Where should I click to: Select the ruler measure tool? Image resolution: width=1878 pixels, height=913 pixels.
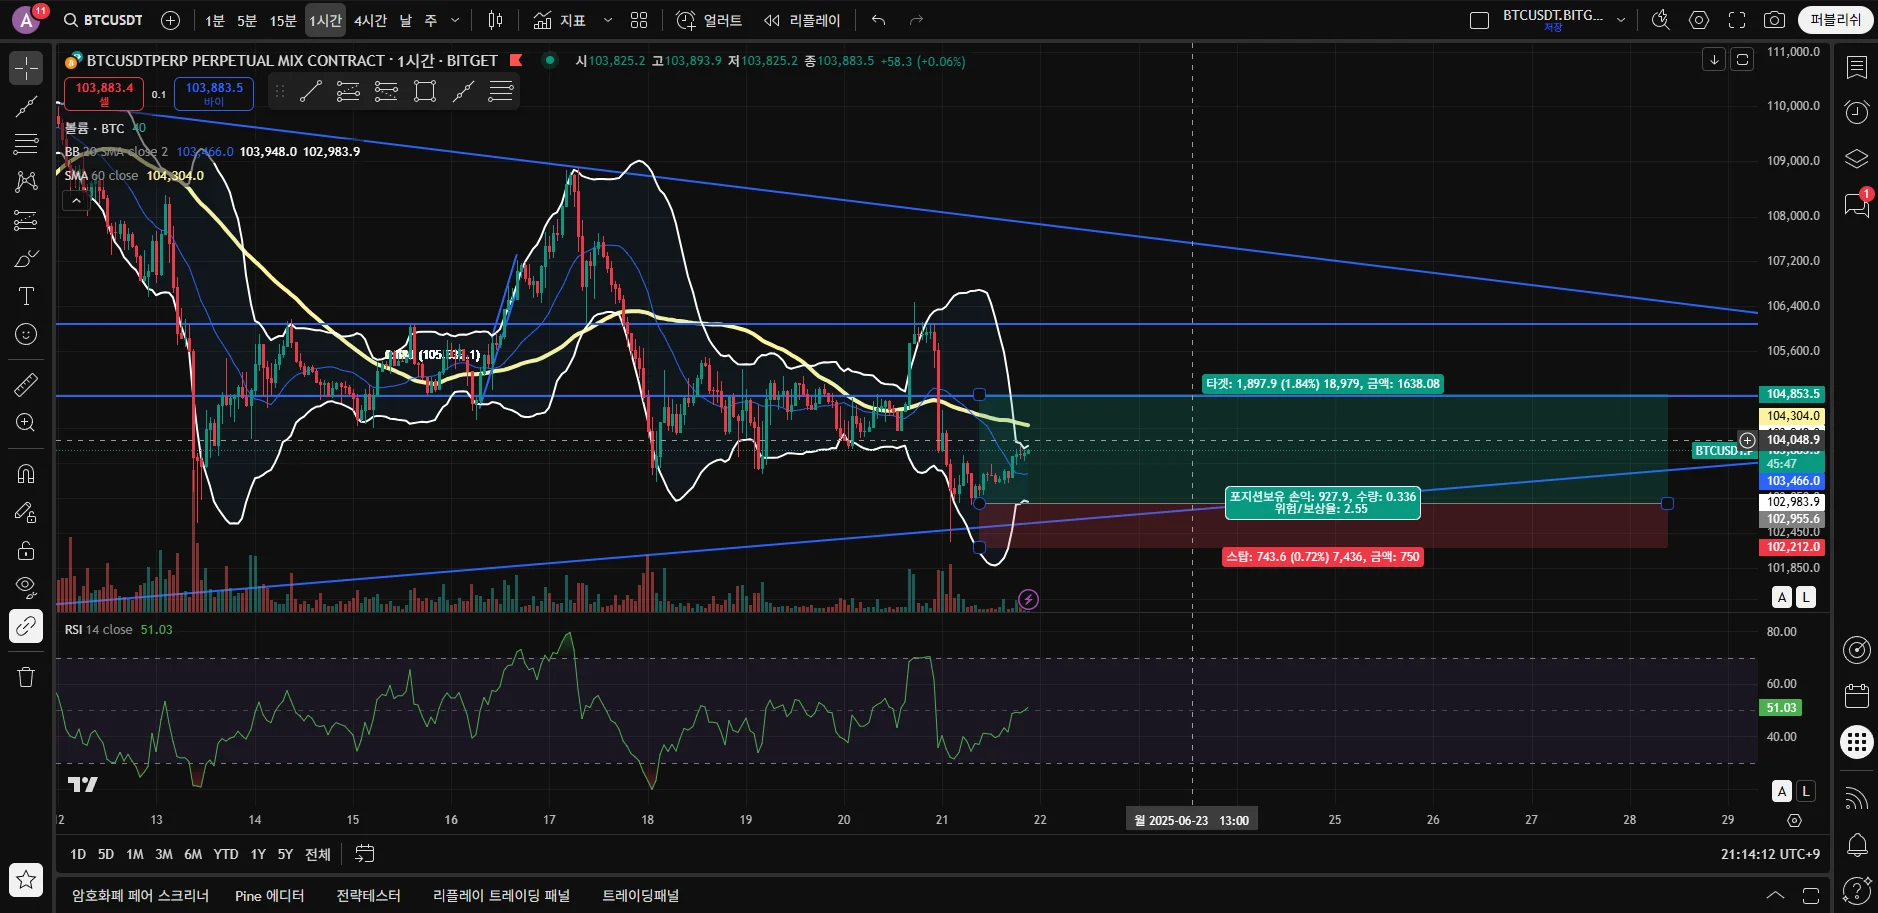(26, 384)
